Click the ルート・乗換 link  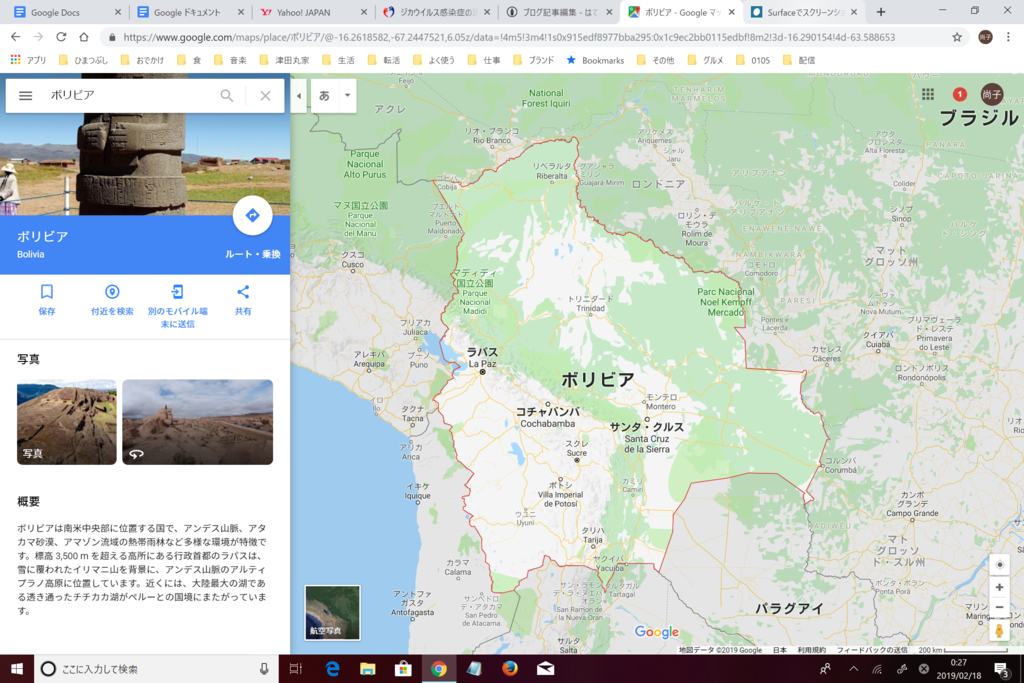pos(253,254)
